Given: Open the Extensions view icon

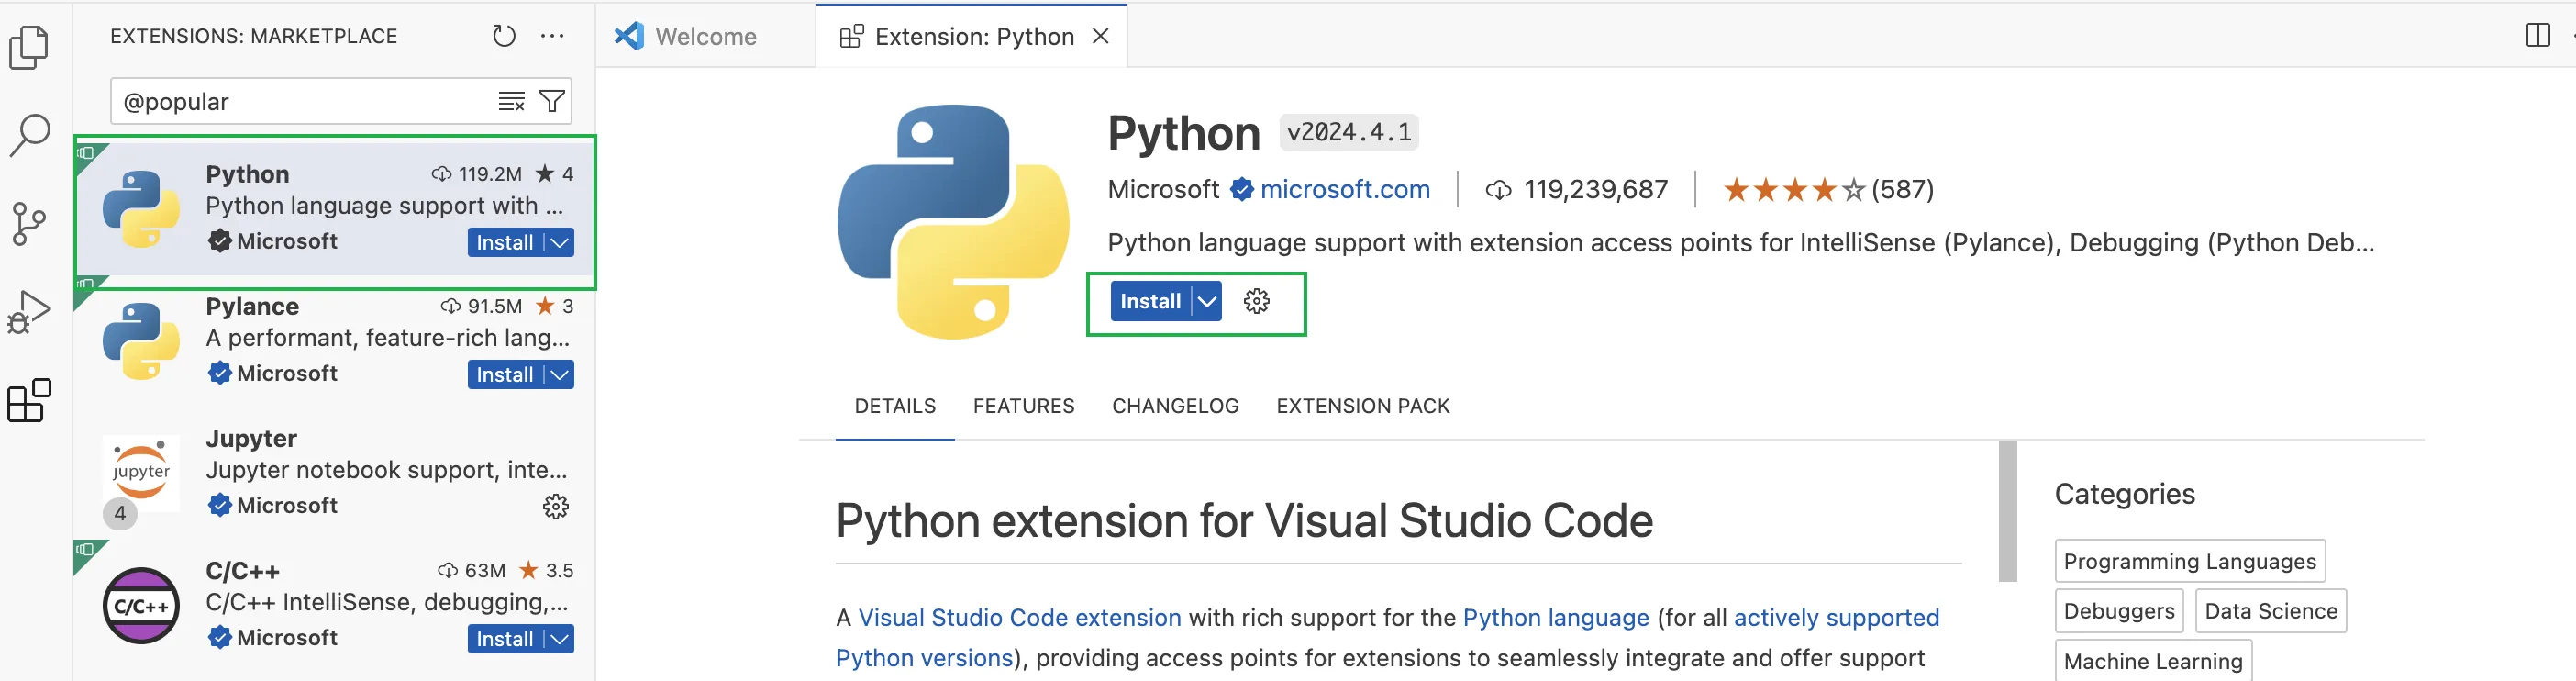Looking at the screenshot, I should click(29, 400).
